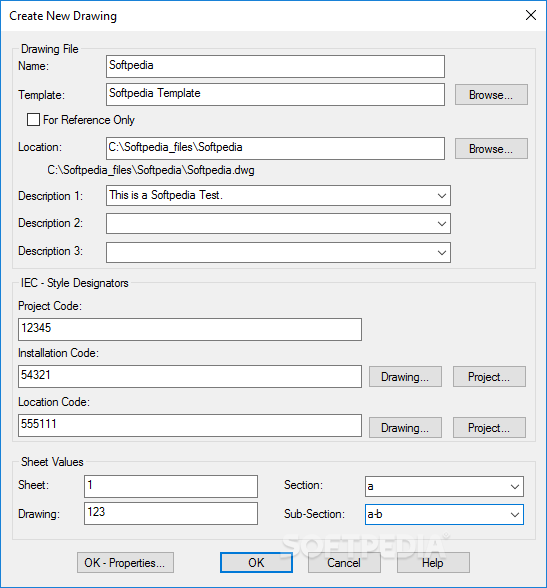Viewport: 547px width, 588px height.
Task: Cancel the new drawing dialog
Action: [344, 562]
